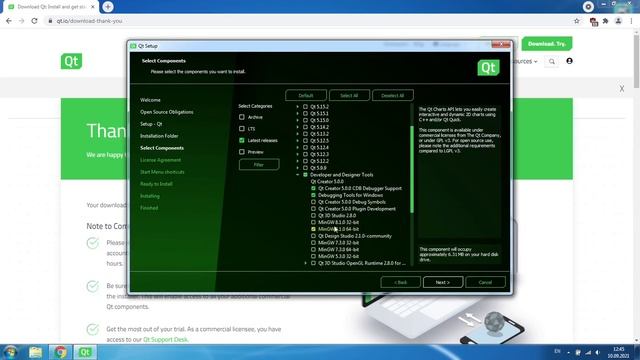
Task: Click the Filter button
Action: point(259,164)
